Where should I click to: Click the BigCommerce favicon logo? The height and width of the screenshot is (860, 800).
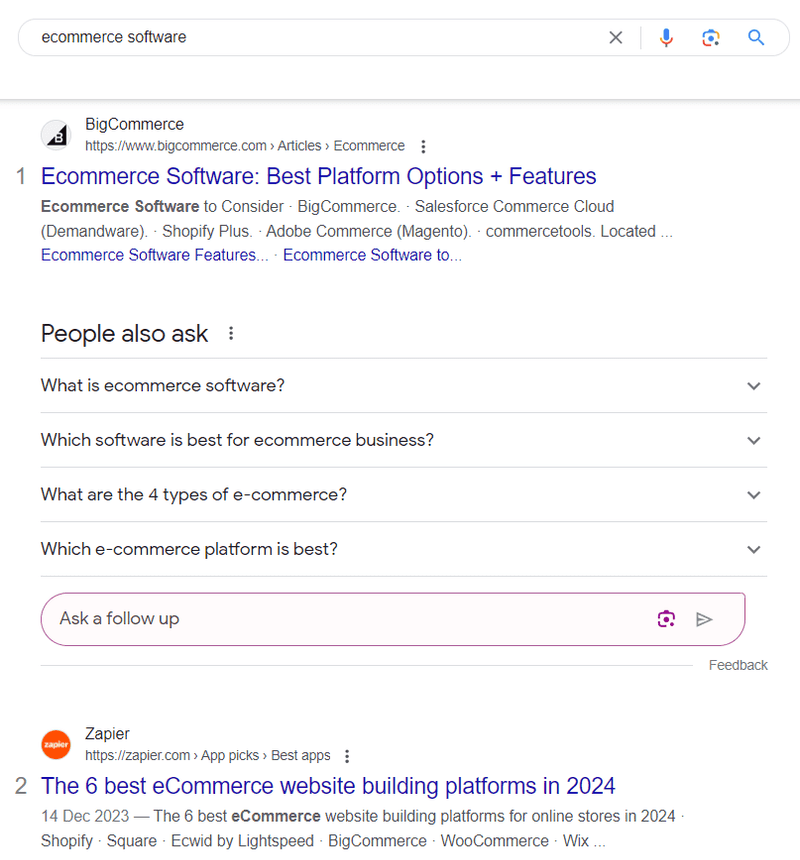[x=56, y=135]
